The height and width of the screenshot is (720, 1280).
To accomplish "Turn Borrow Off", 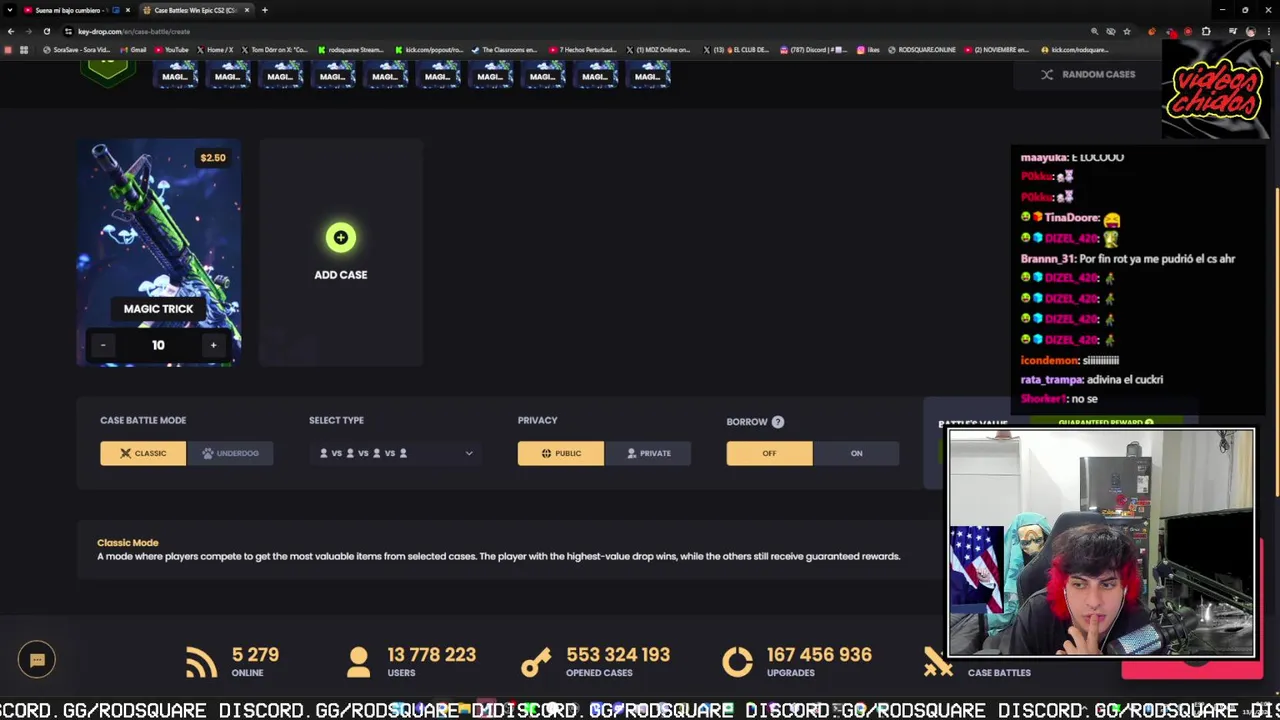I will point(769,453).
